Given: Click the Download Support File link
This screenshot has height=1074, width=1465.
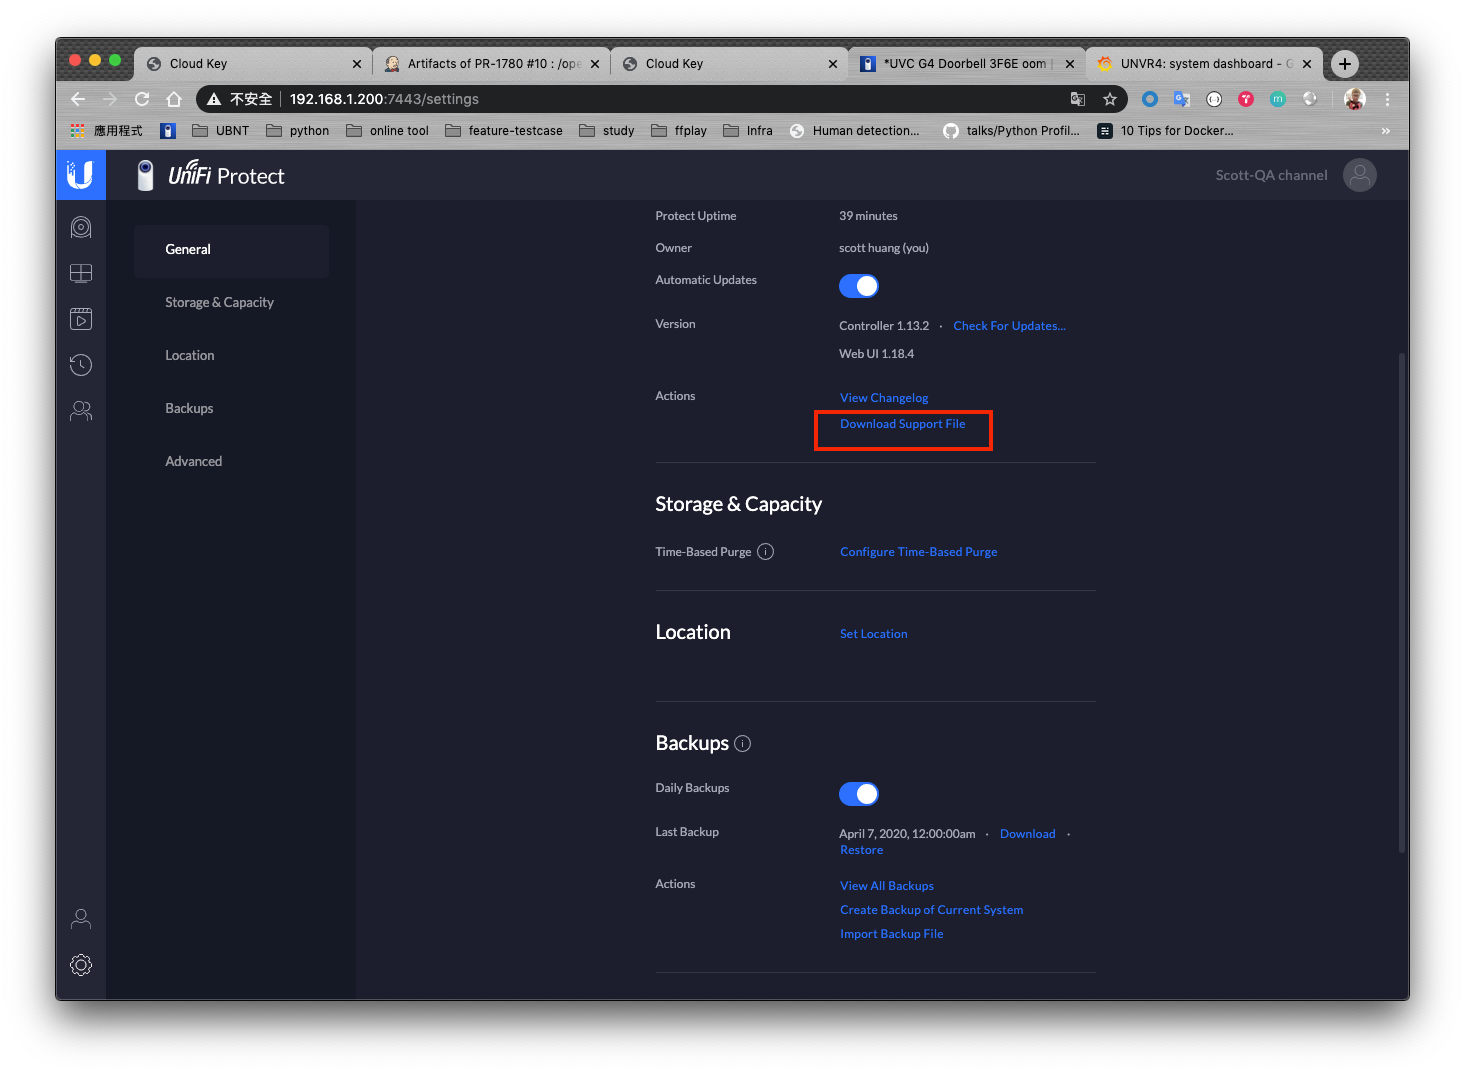Looking at the screenshot, I should [902, 424].
